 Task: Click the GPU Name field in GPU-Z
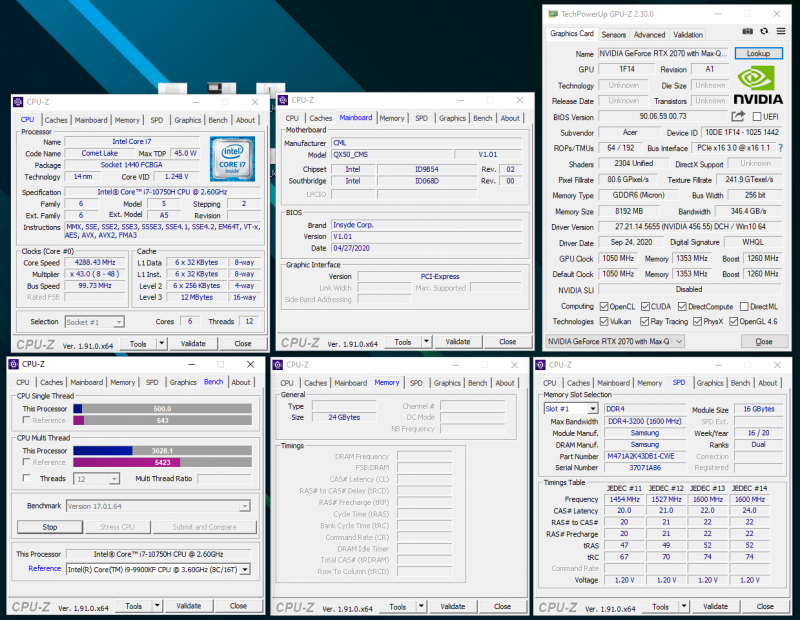click(x=664, y=53)
